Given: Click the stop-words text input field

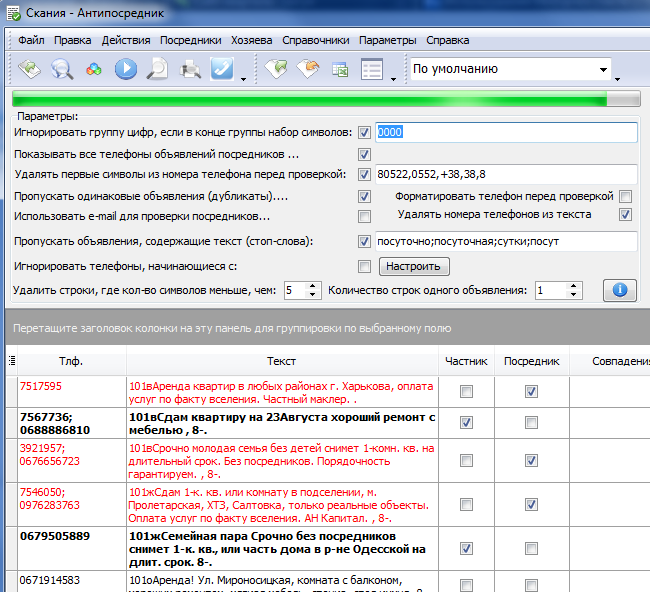Looking at the screenshot, I should (x=505, y=241).
